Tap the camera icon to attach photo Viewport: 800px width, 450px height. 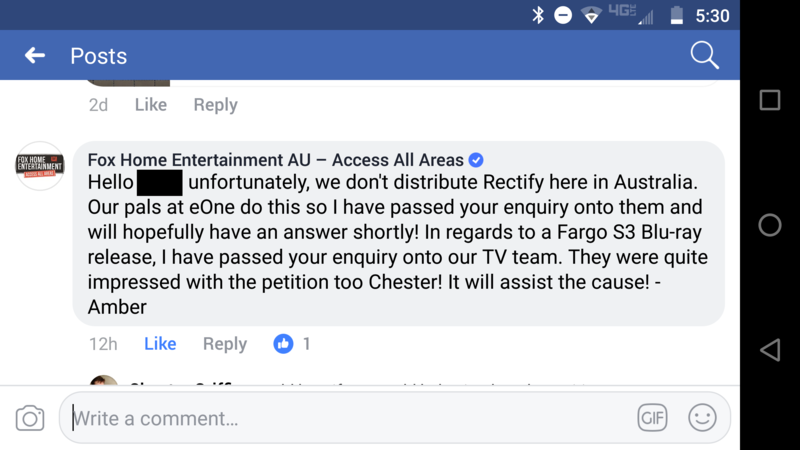30,419
